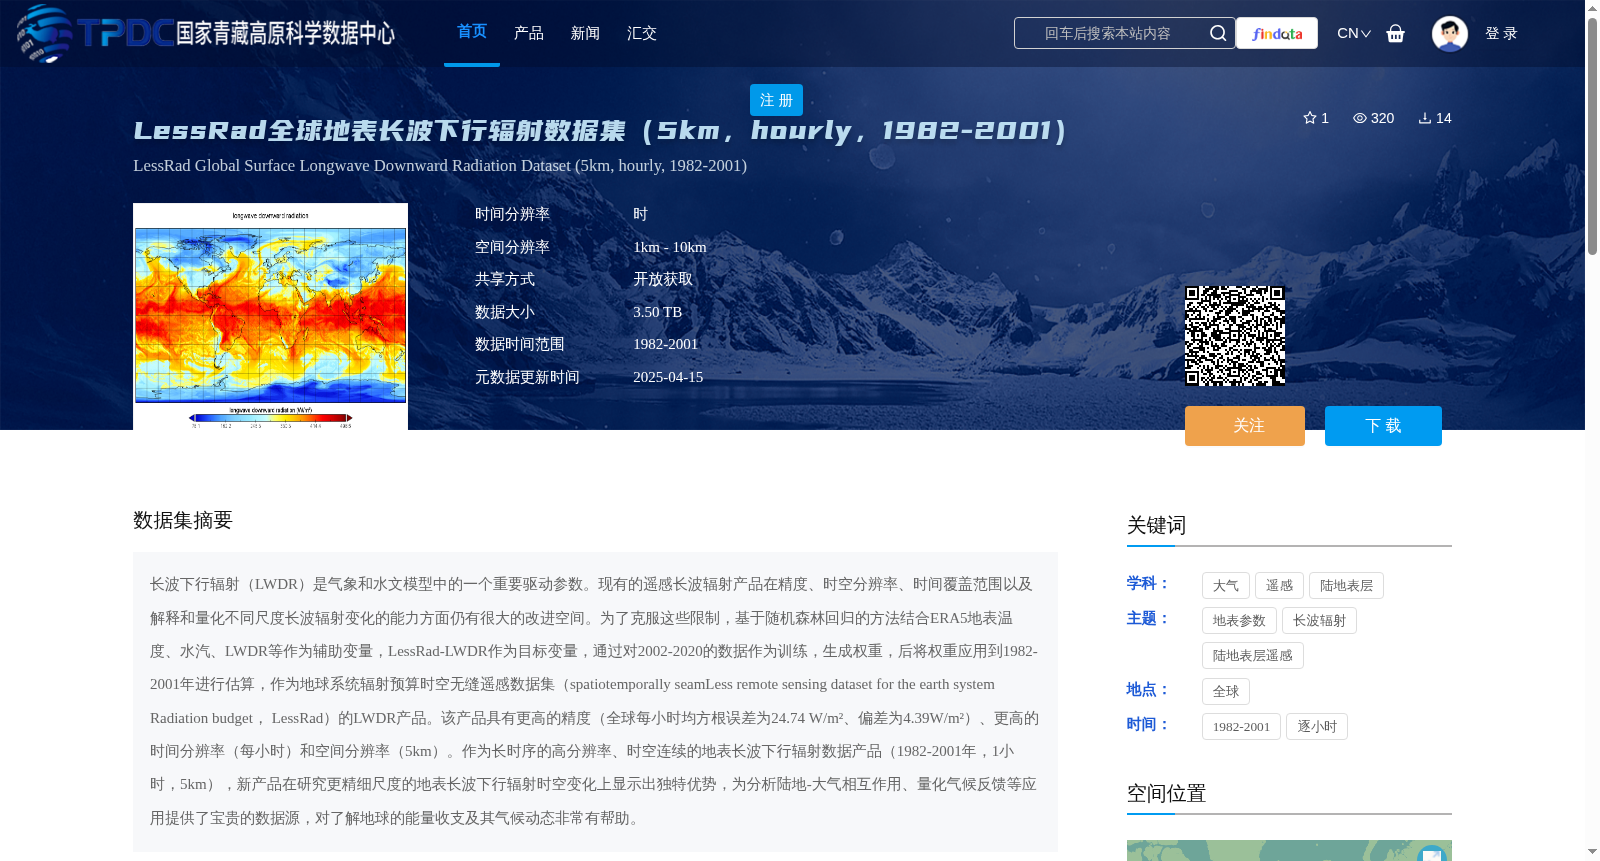This screenshot has width=1600, height=861.
Task: Select the 逐小时 time tag
Action: [x=1317, y=727]
